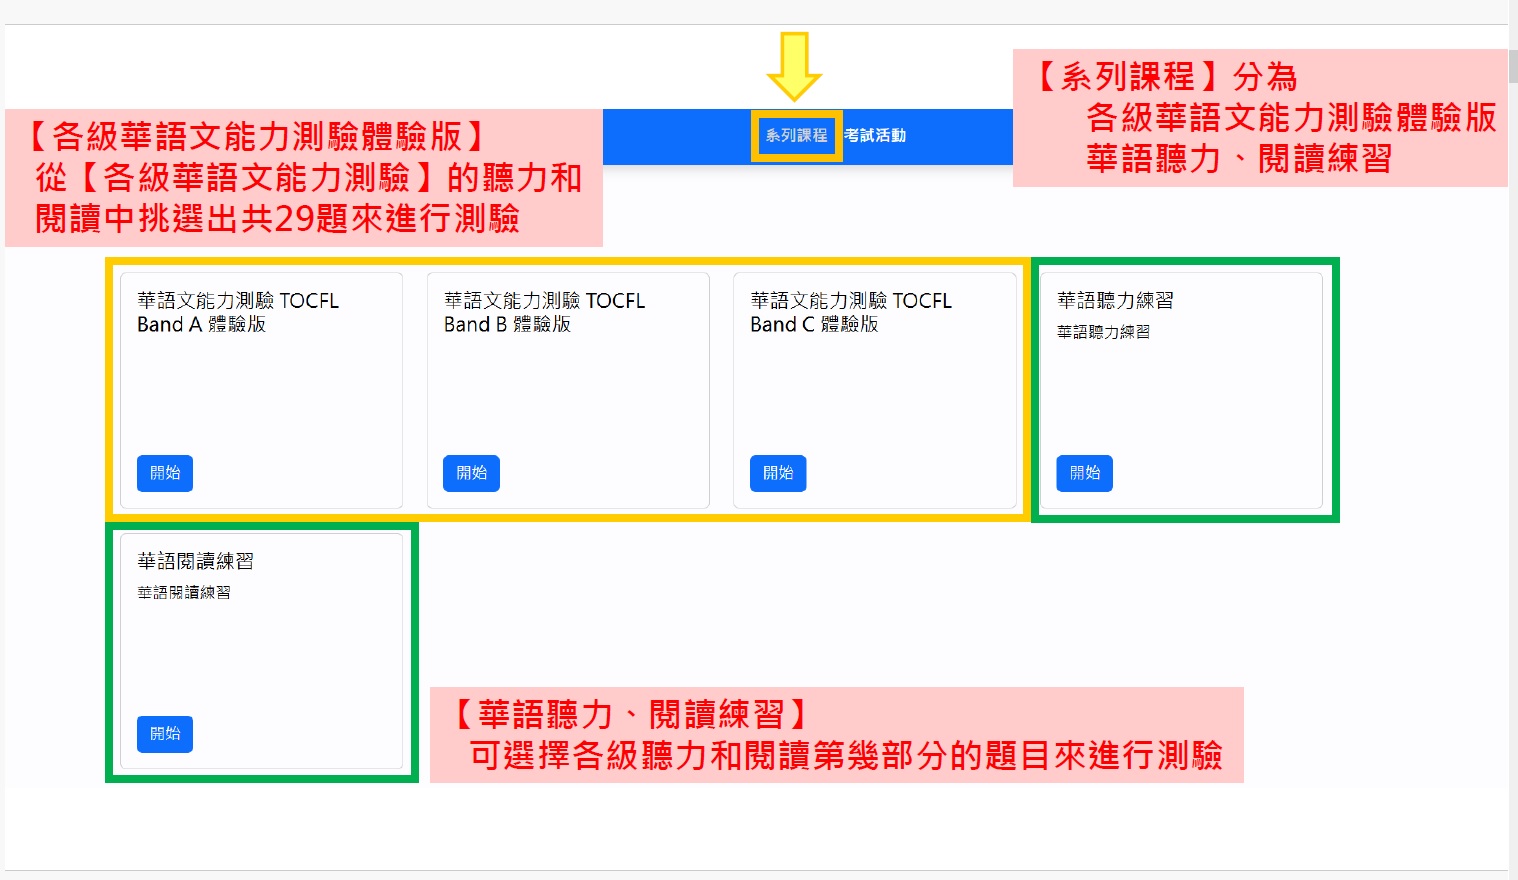Switch to the 考試活動 tab

(875, 135)
